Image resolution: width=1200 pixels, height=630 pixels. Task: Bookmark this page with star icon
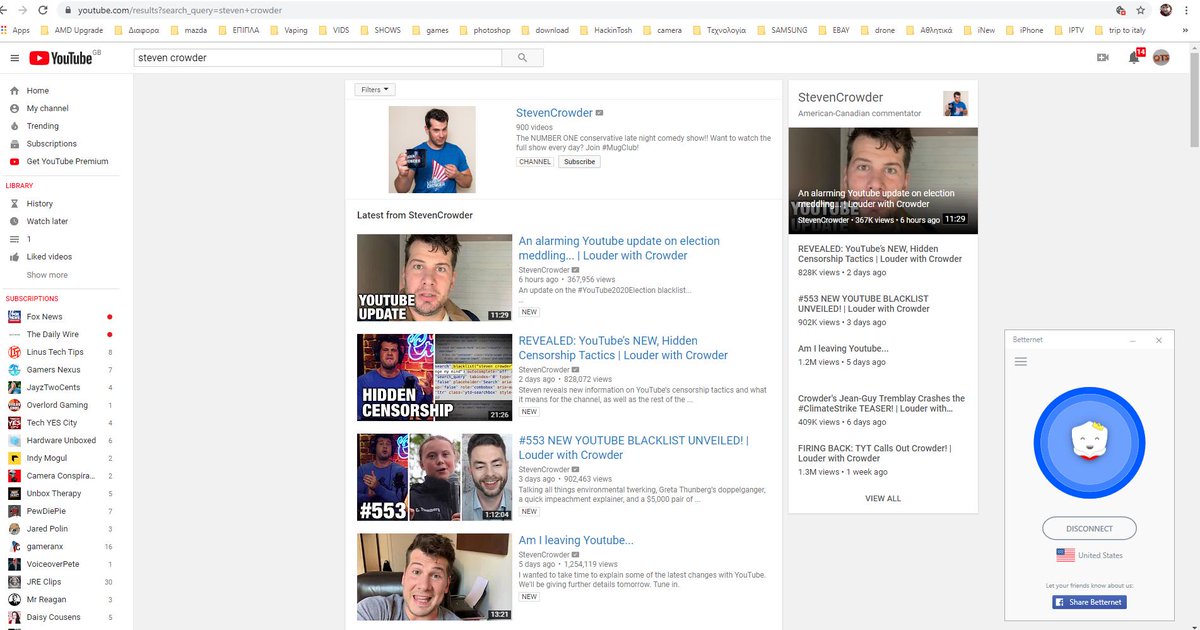(x=1141, y=10)
